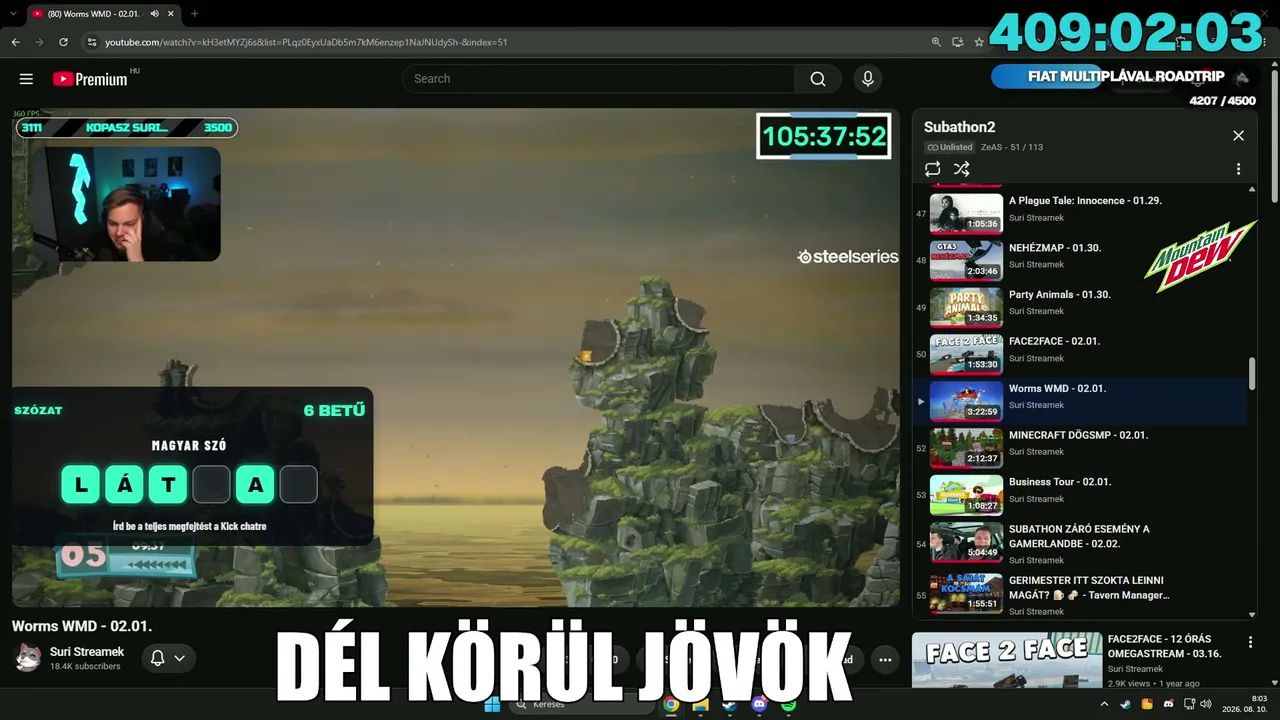Go to the Suri Streamek channel name
Image resolution: width=1280 pixels, height=720 pixels.
87,652
